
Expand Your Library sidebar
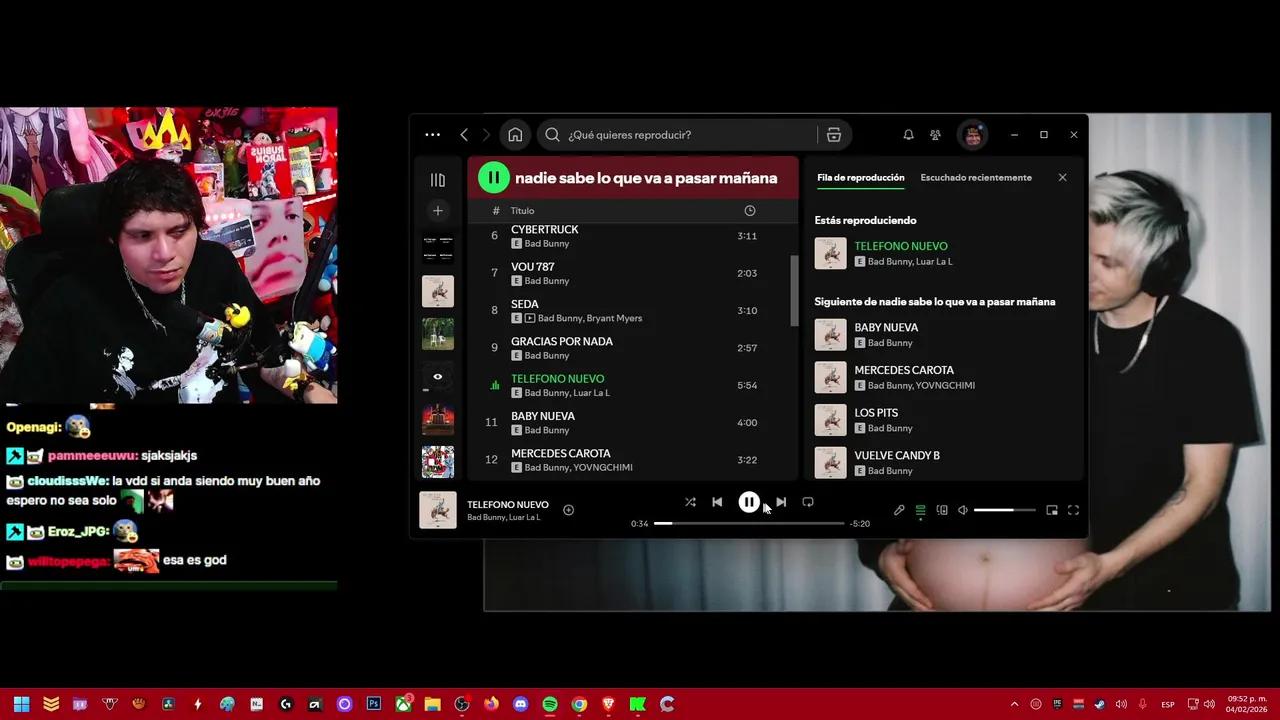coord(437,180)
